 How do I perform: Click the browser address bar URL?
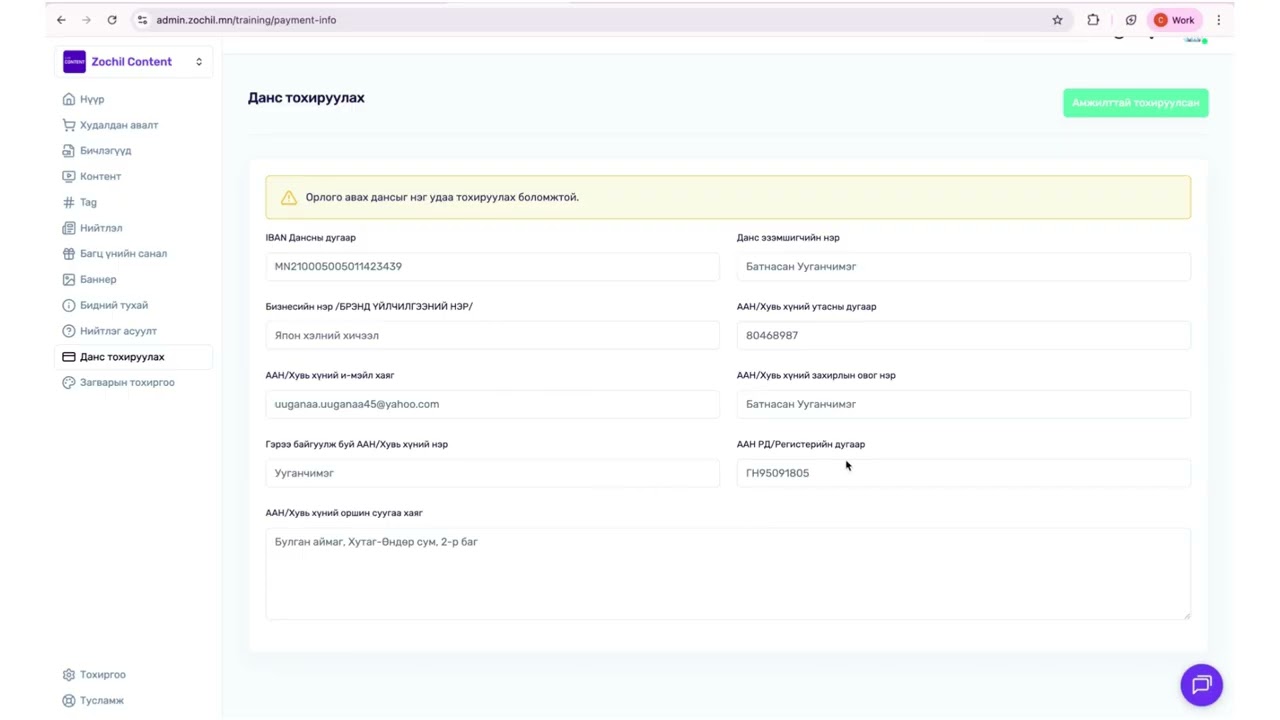[x=246, y=20]
